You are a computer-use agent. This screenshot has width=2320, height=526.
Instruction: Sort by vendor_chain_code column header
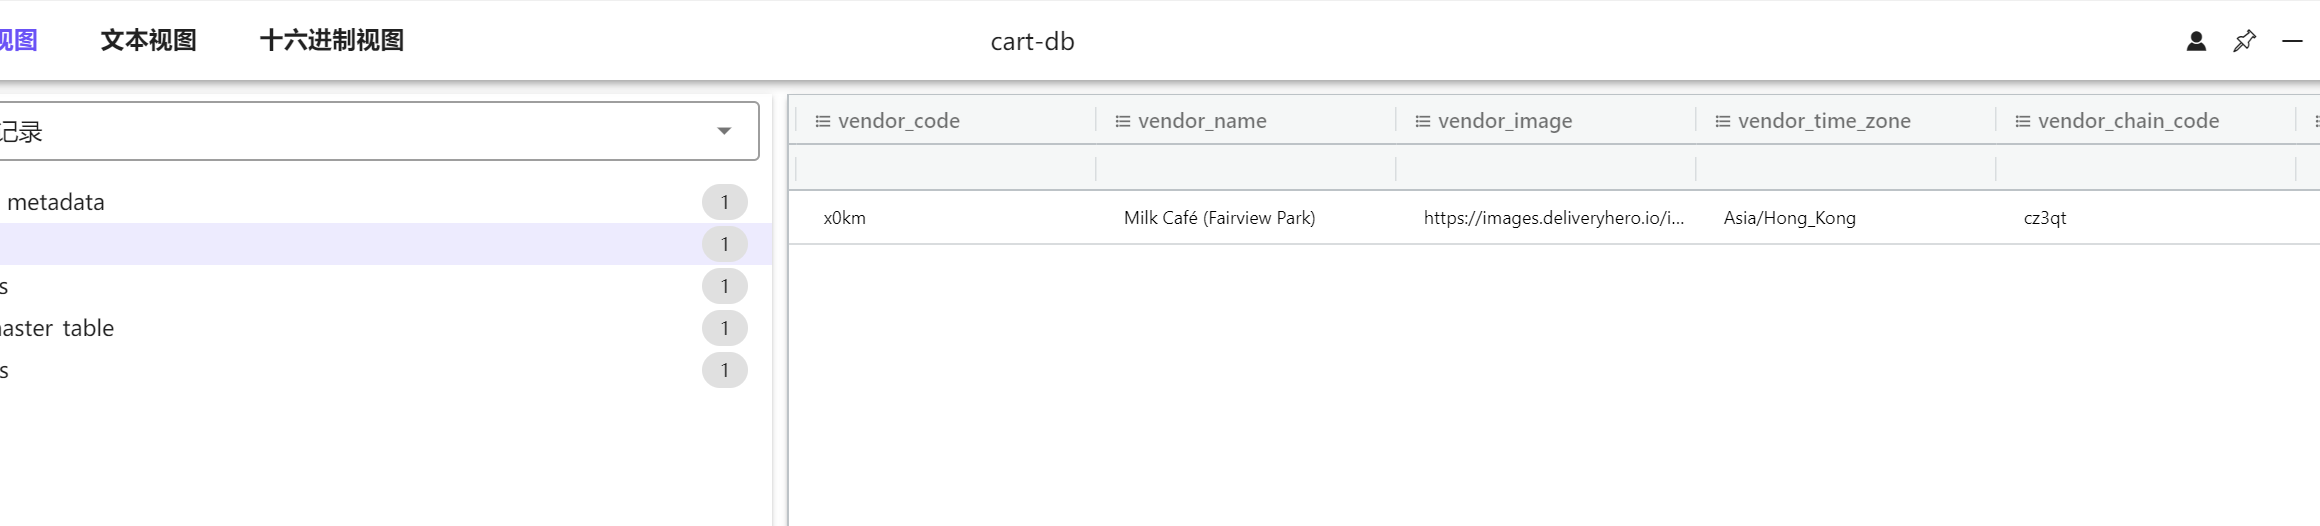[2128, 121]
